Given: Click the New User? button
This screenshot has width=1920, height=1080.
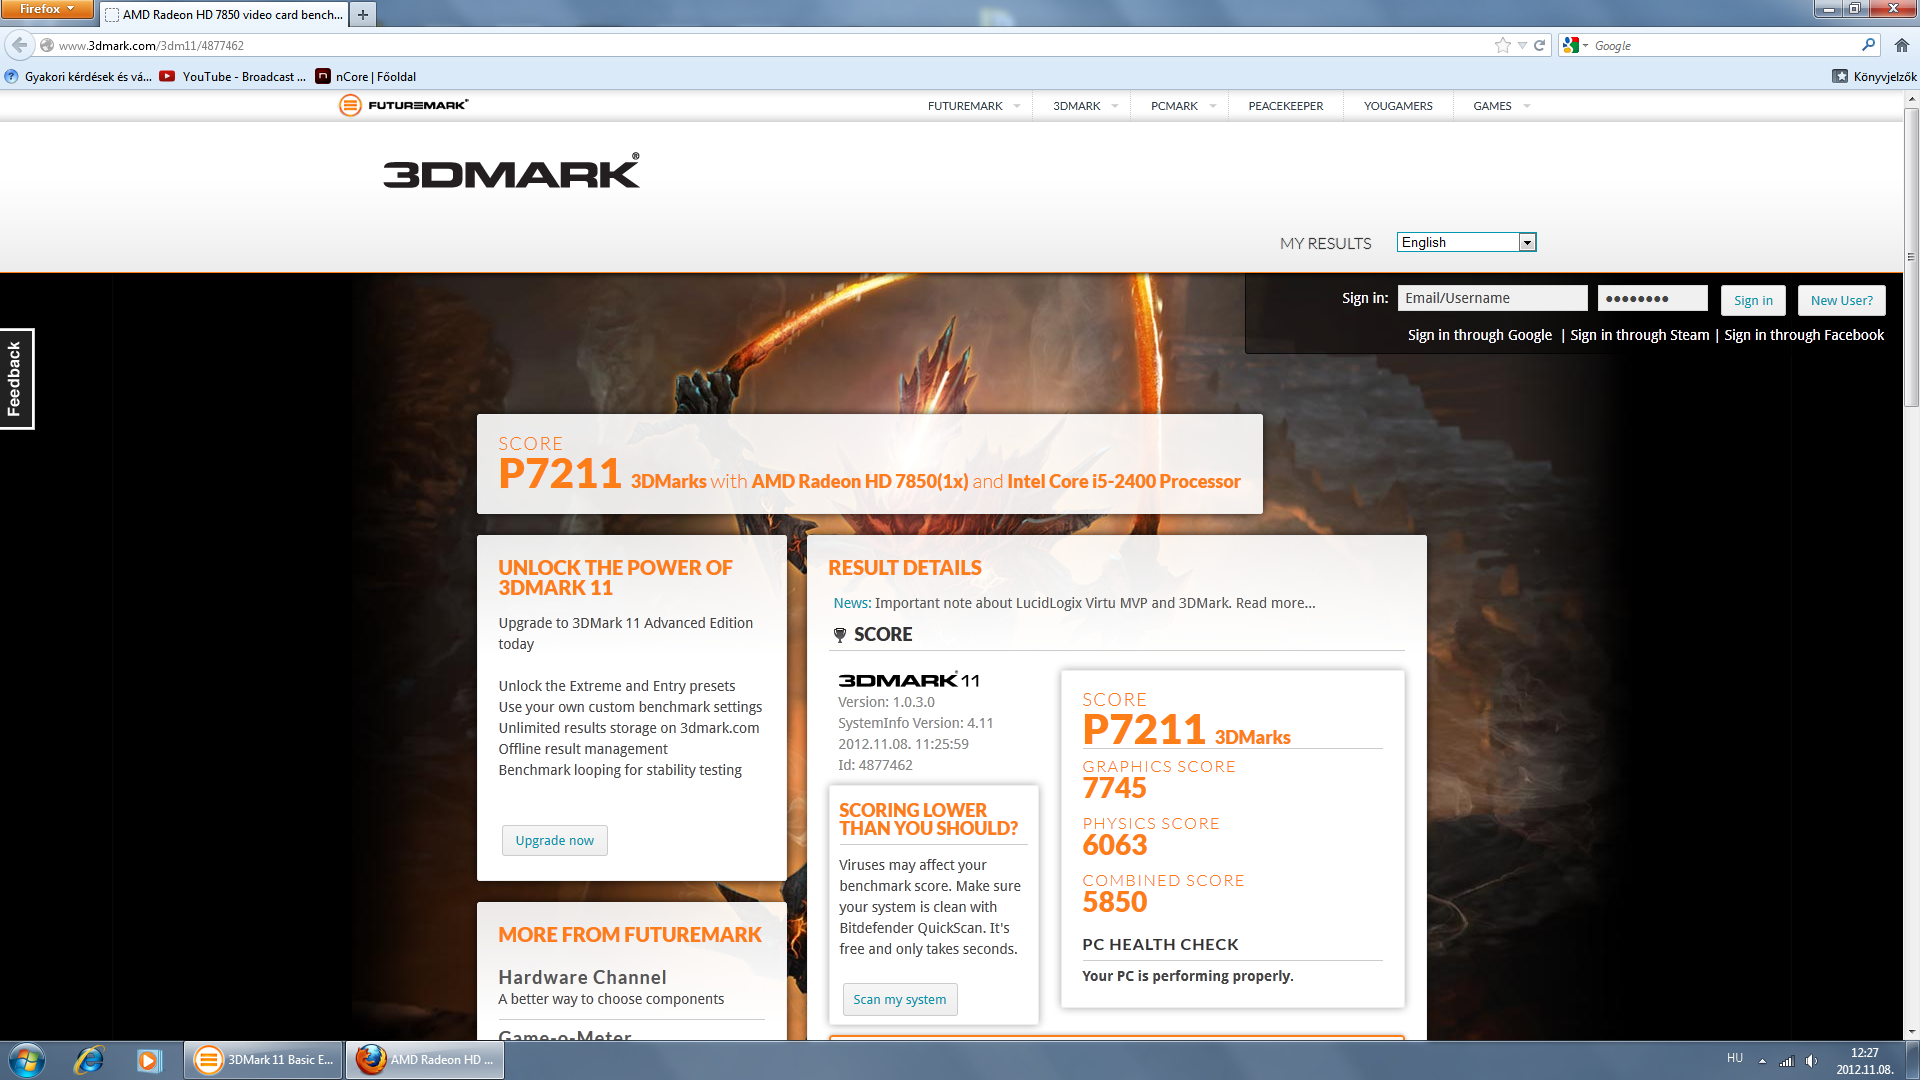Looking at the screenshot, I should point(1841,300).
